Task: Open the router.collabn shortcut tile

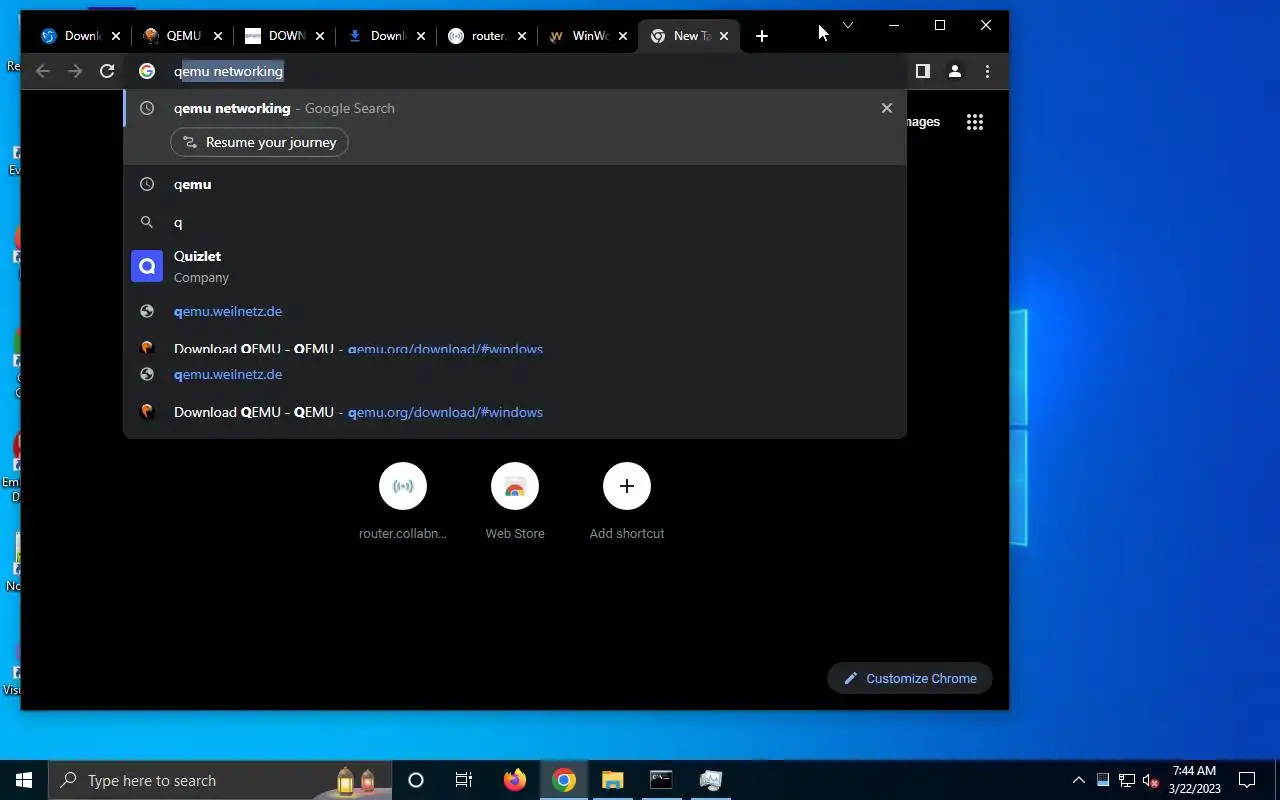Action: click(x=403, y=502)
